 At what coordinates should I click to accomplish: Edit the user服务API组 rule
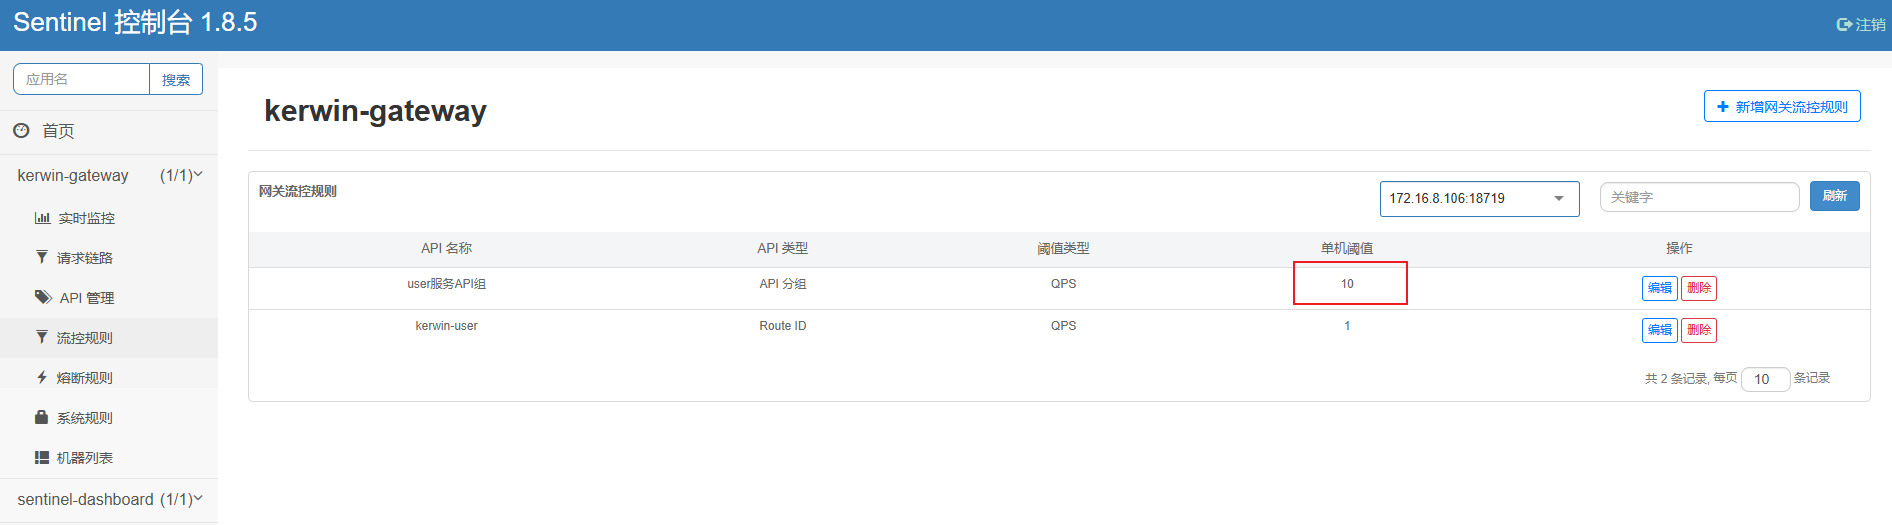pos(1659,288)
